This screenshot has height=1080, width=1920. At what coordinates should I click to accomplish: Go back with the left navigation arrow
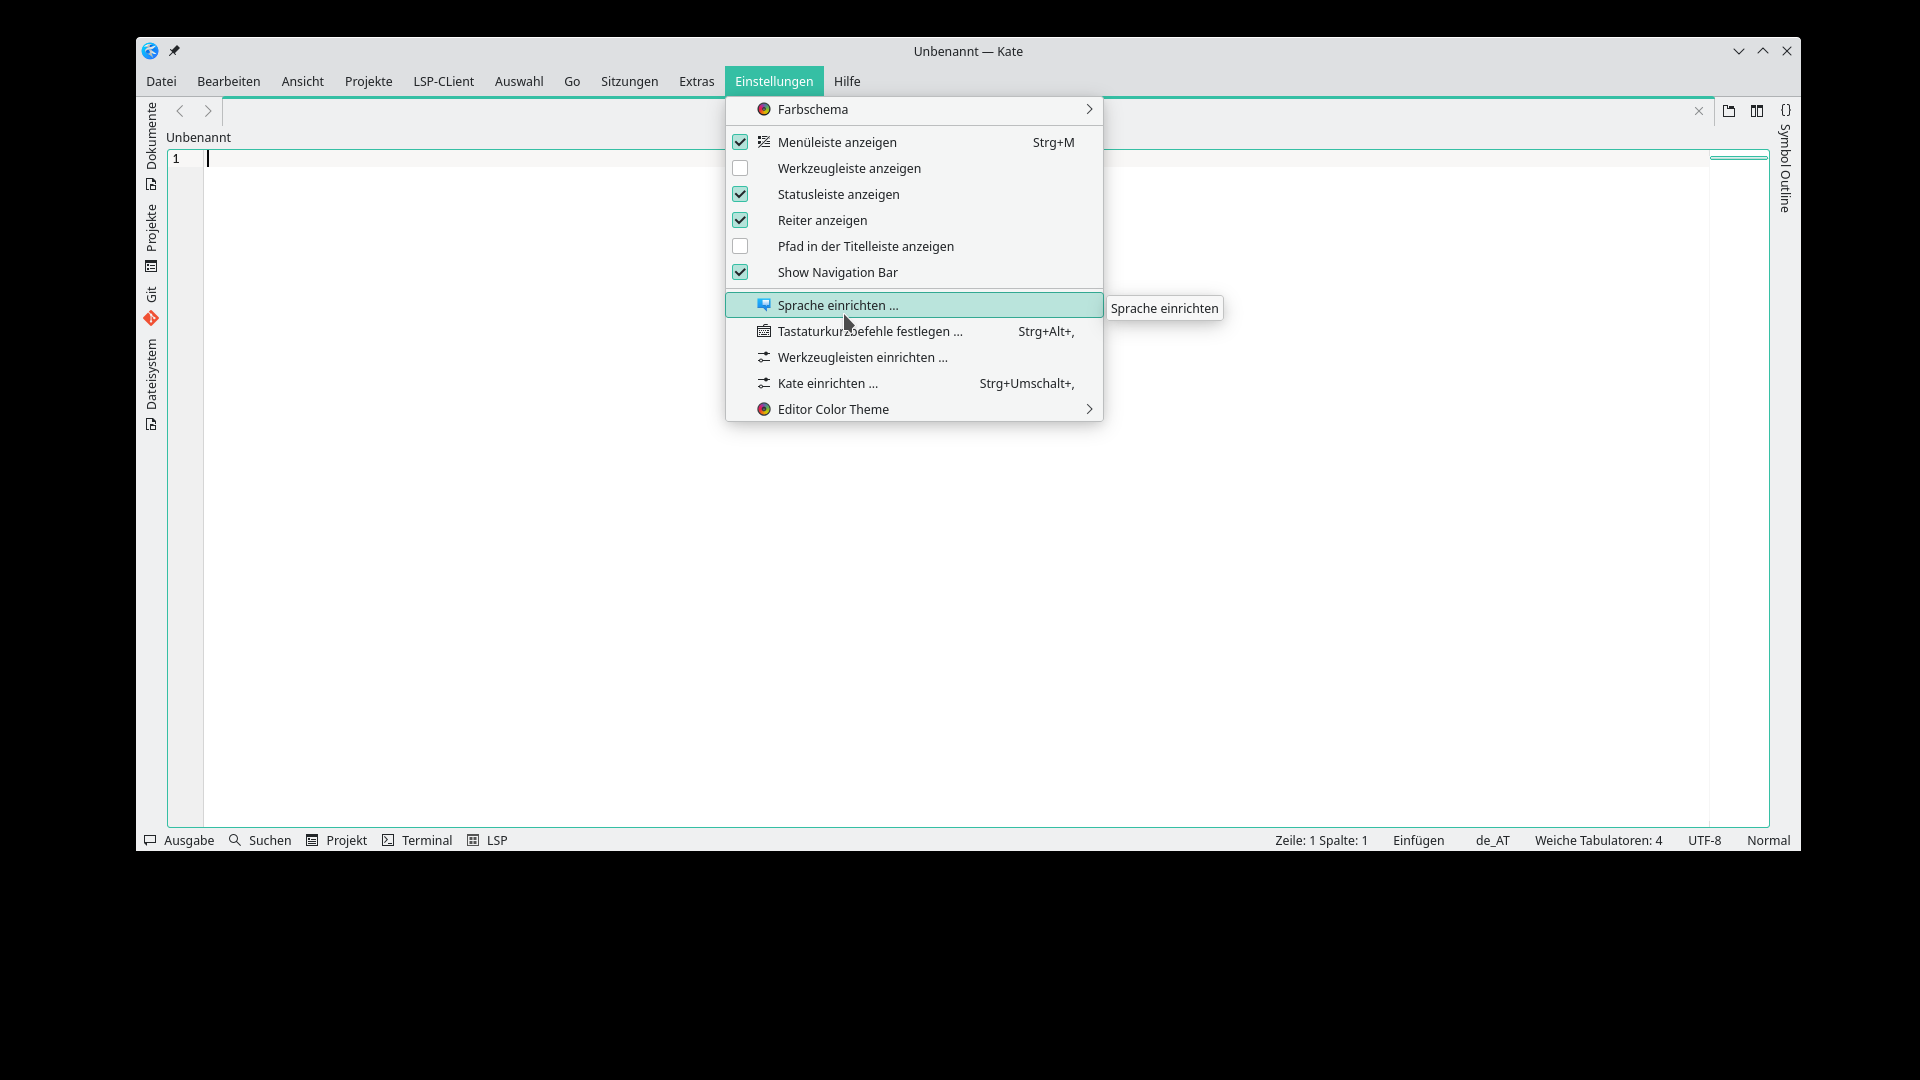(x=180, y=111)
